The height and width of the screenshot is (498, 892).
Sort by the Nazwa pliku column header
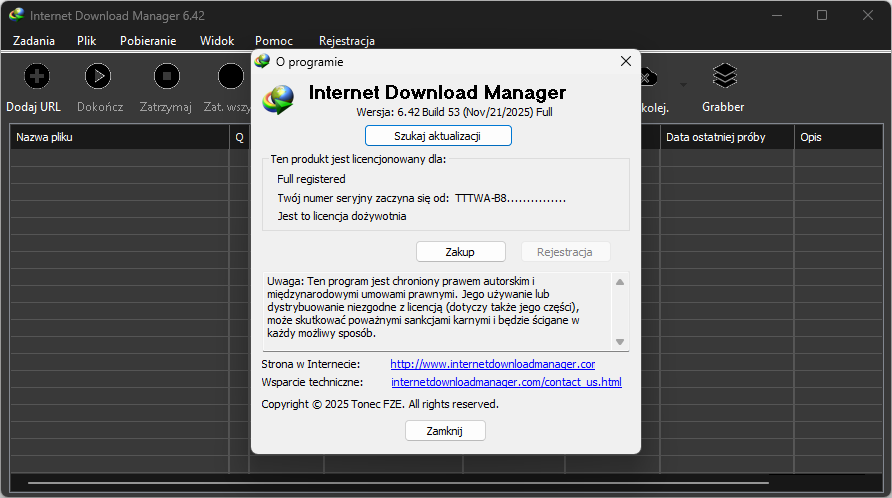pyautogui.click(x=119, y=137)
